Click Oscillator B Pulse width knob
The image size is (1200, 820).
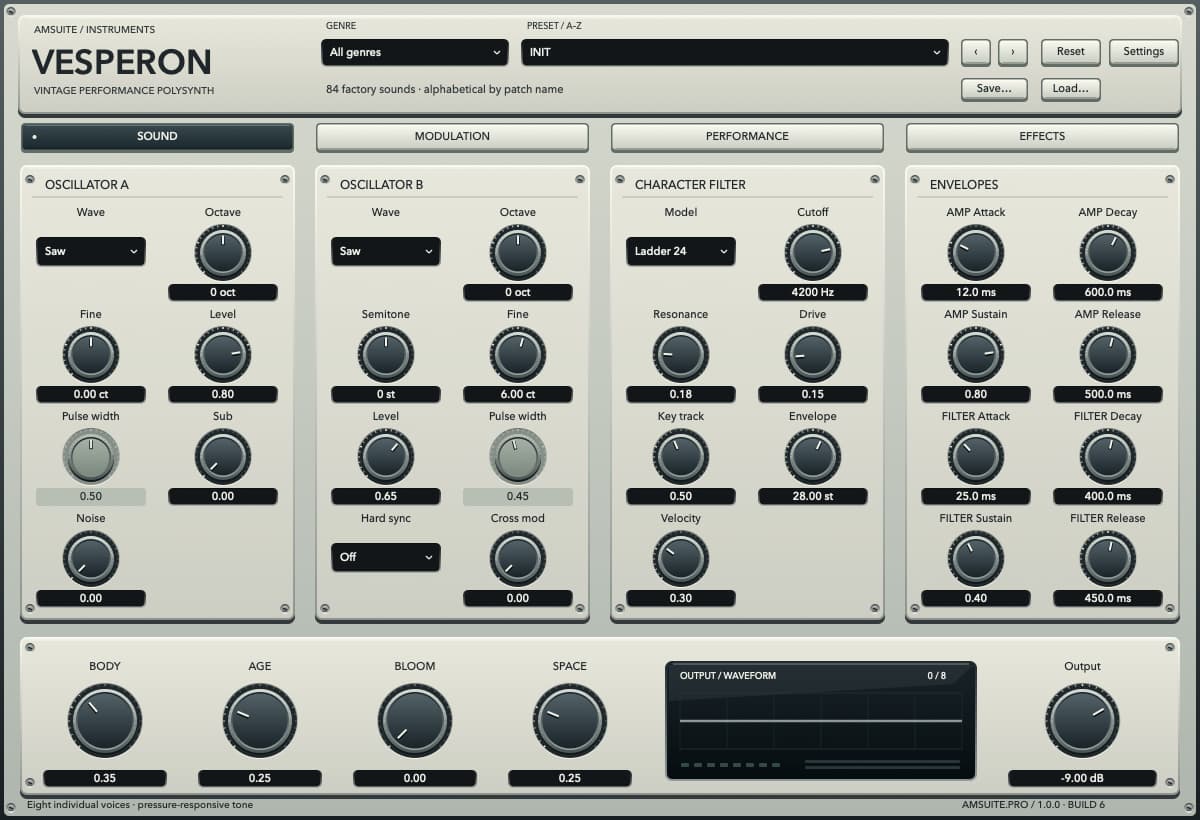coord(518,456)
